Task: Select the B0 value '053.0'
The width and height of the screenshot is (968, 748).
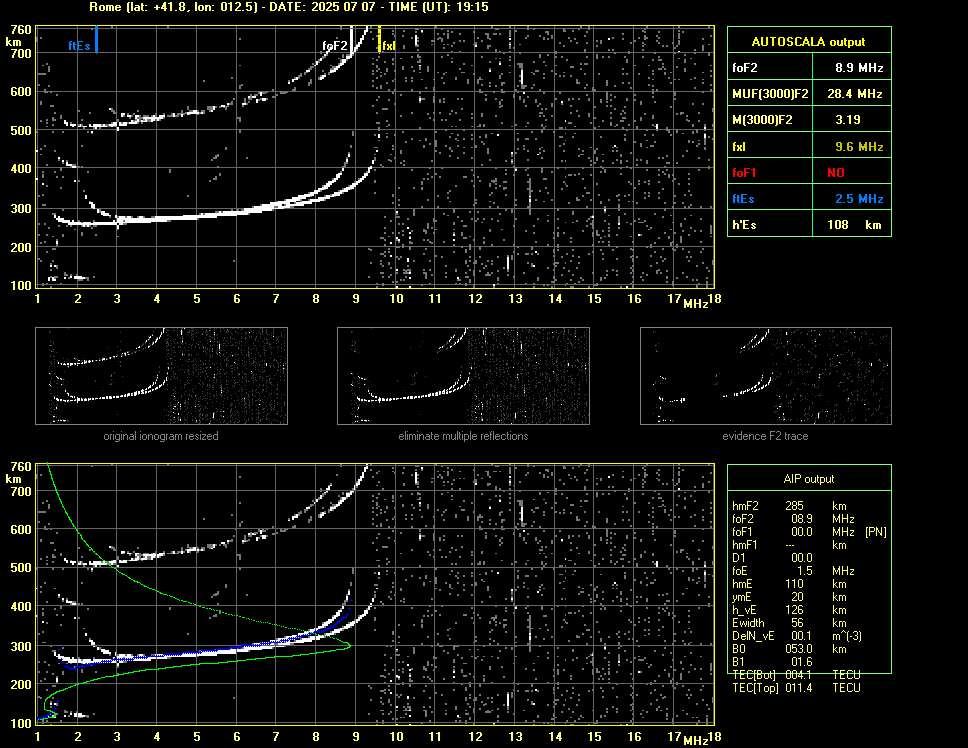Action: tap(799, 649)
